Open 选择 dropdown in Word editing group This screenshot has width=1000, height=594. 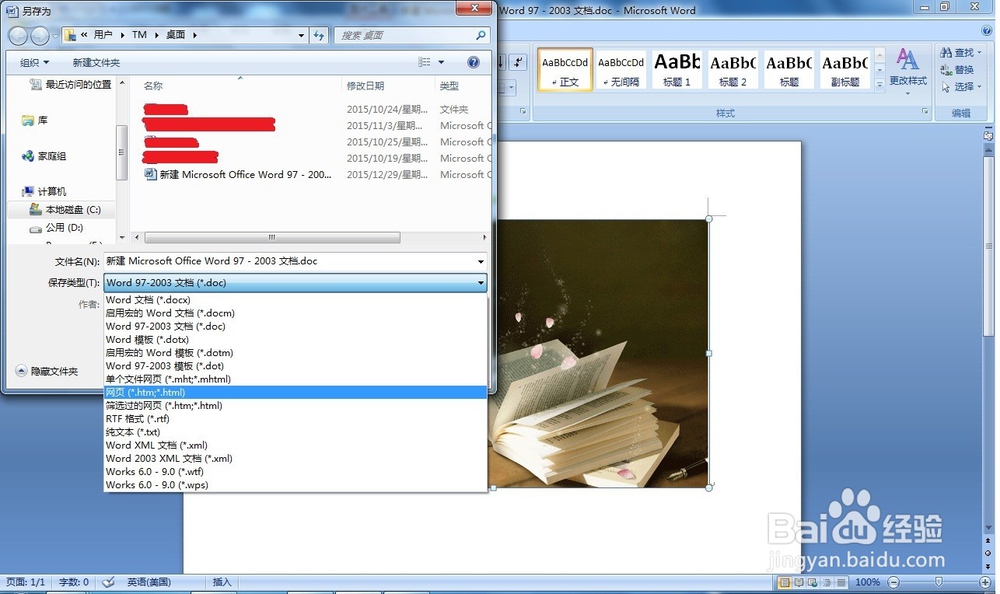[961, 87]
